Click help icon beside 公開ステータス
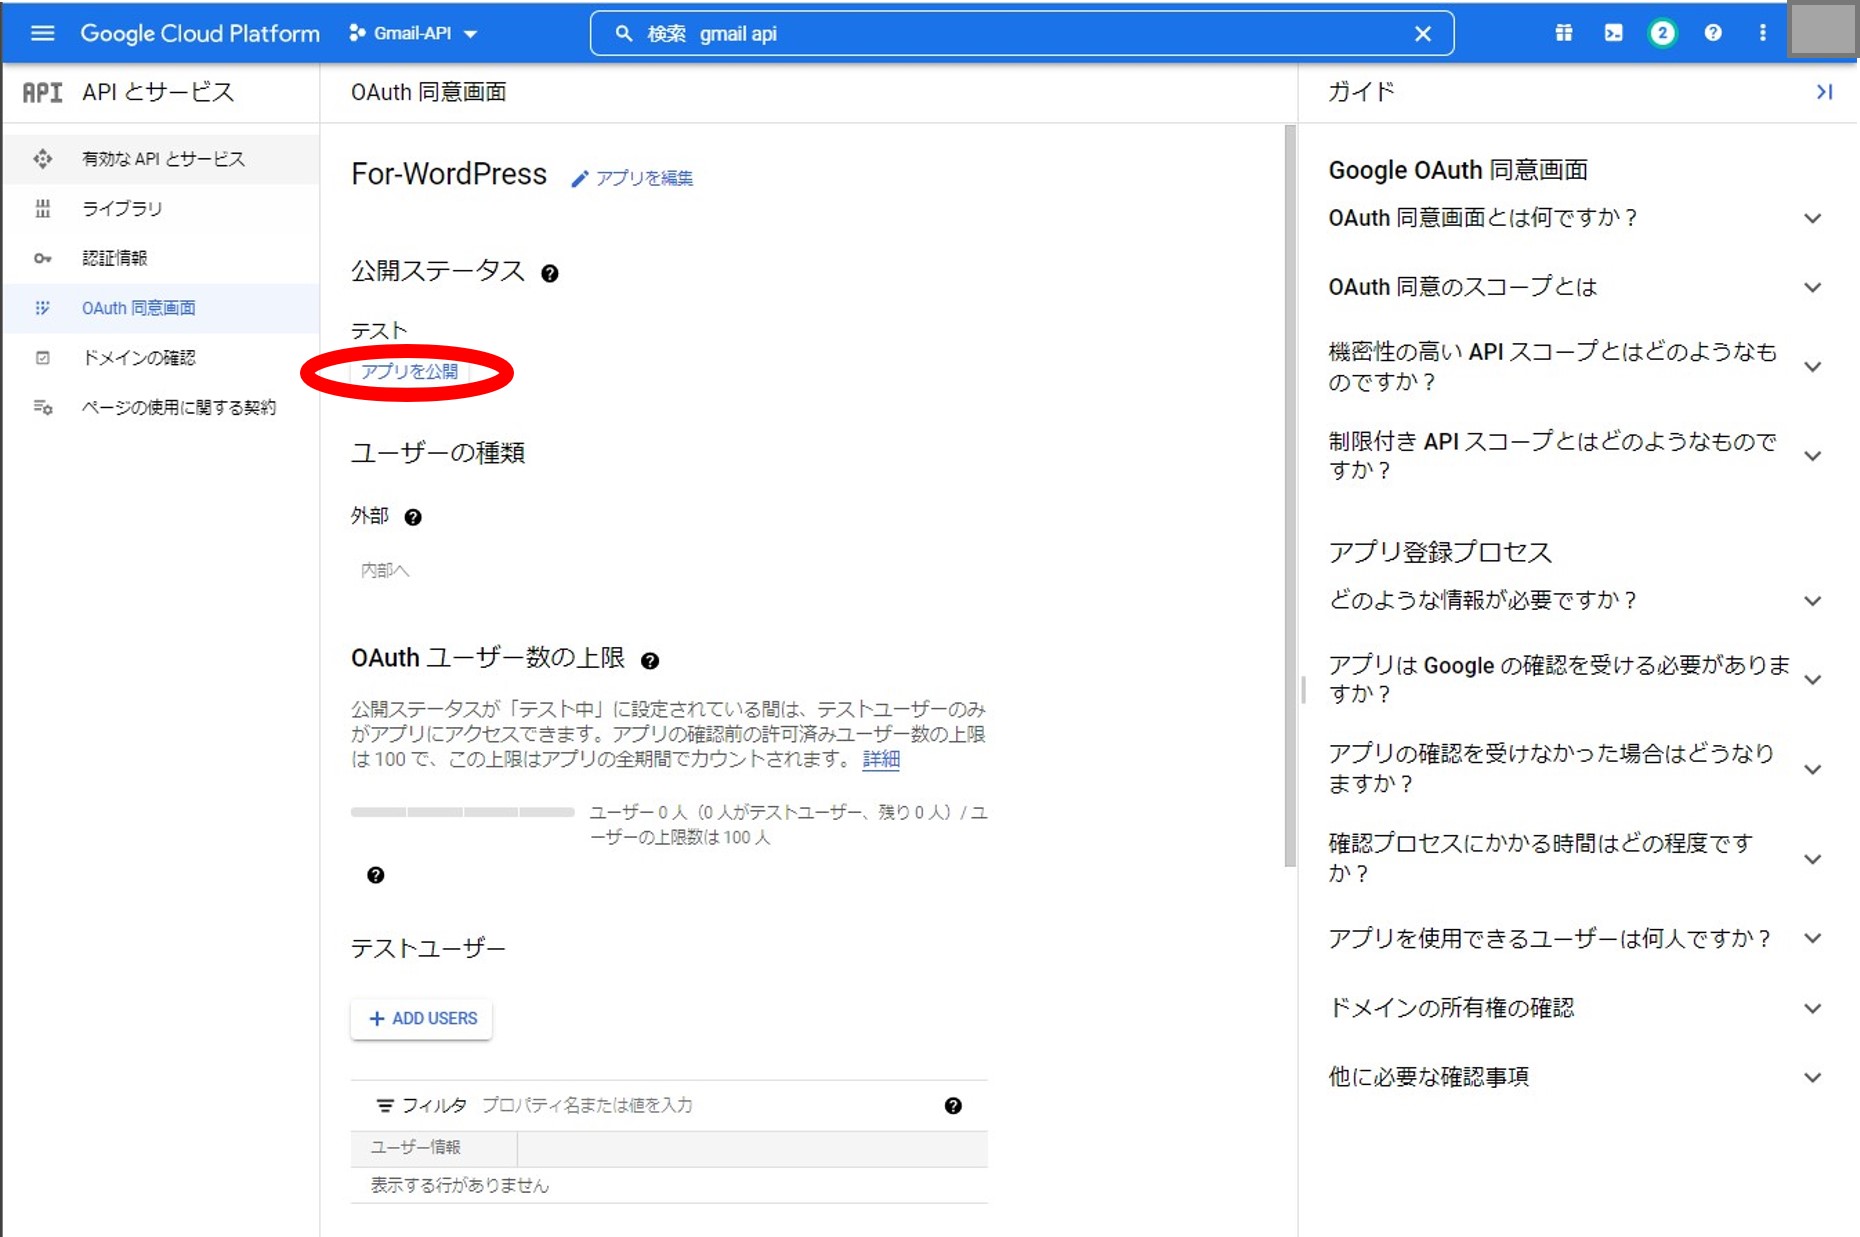 click(550, 273)
